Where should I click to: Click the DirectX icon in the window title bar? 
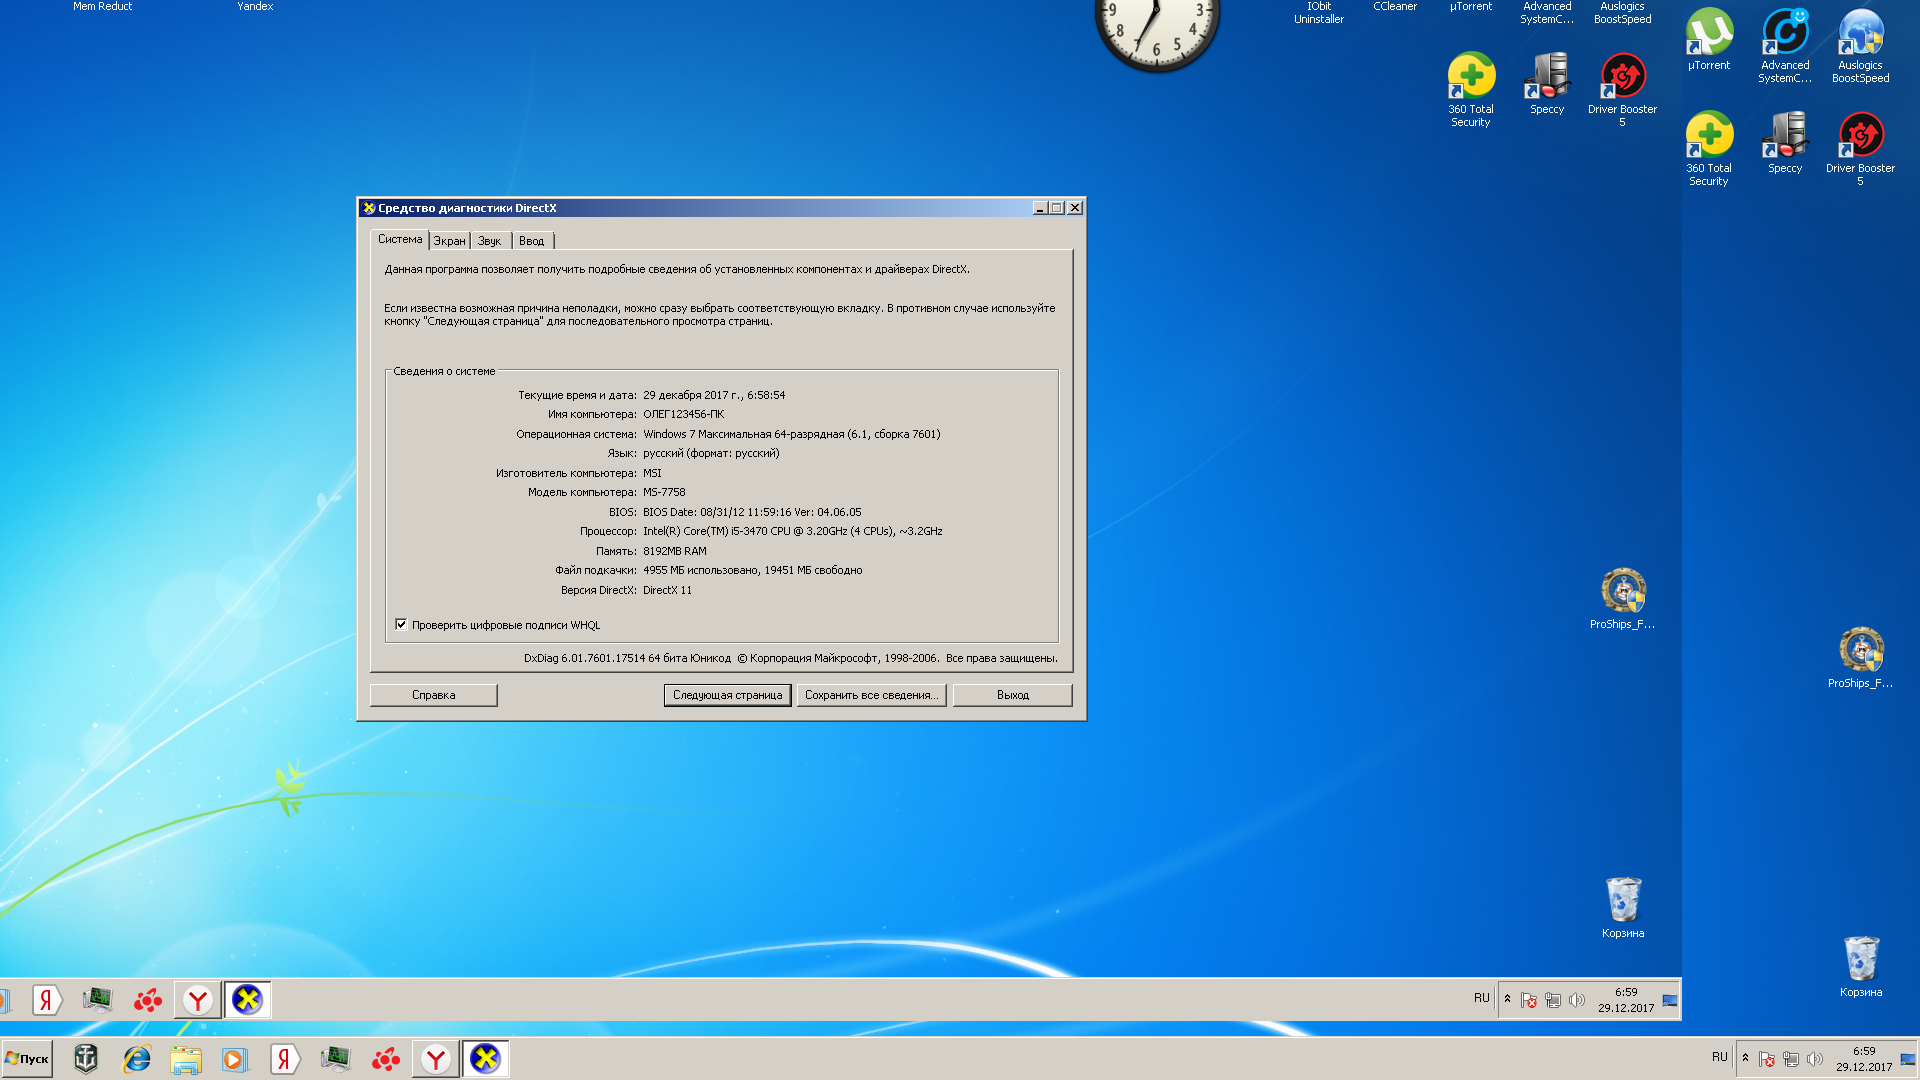pyautogui.click(x=369, y=208)
